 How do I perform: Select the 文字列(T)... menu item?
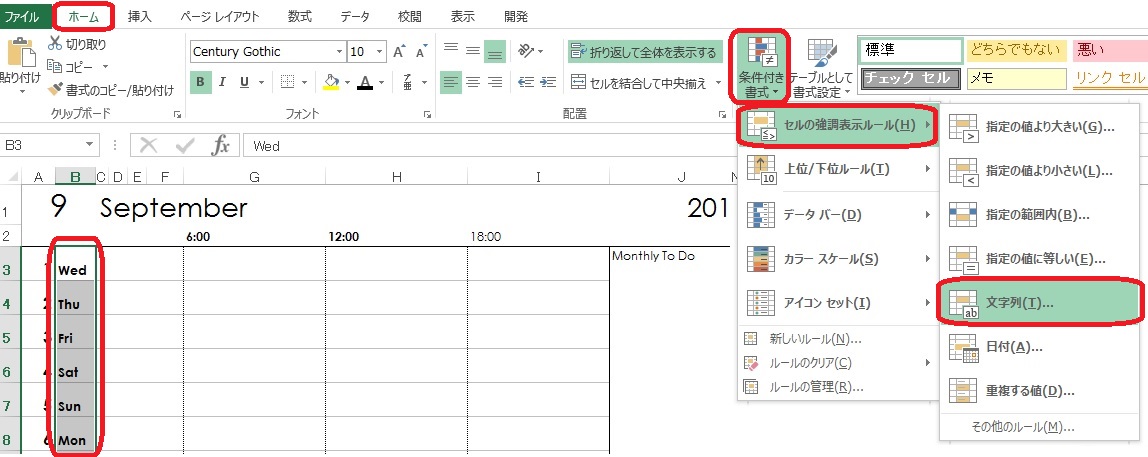click(x=1040, y=302)
